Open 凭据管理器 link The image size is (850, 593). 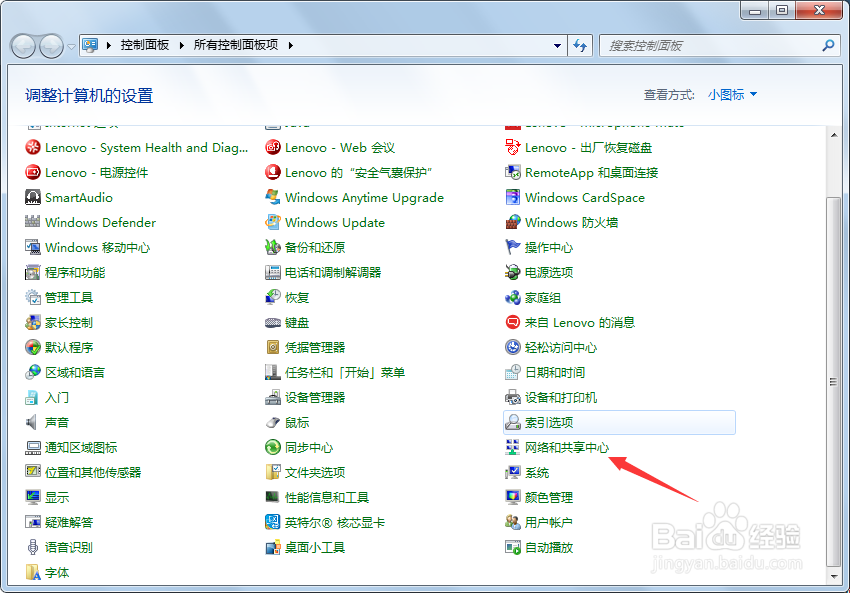pyautogui.click(x=315, y=347)
